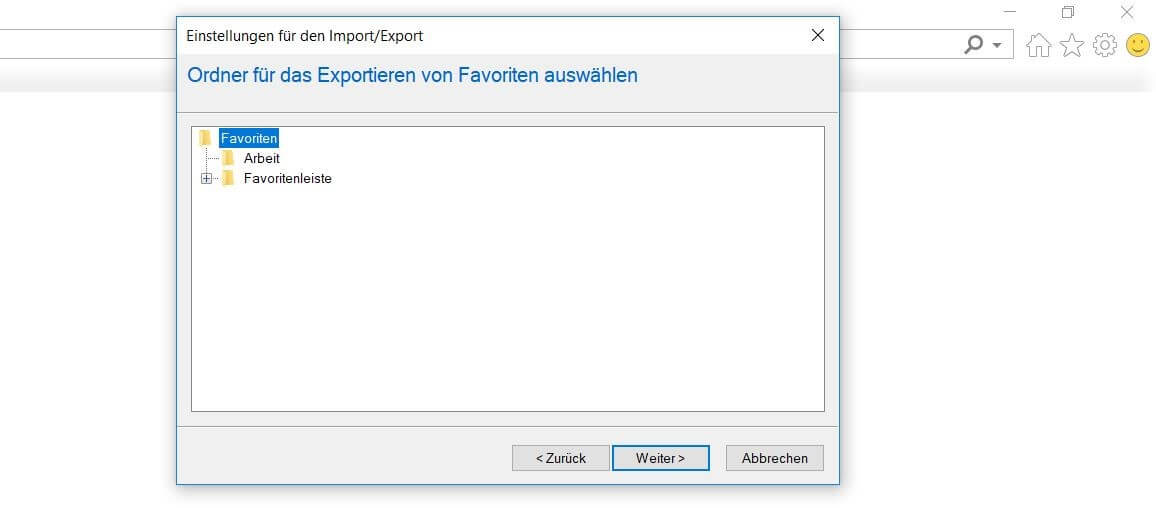Viewport: 1156px width, 508px height.
Task: Choose the Favoritenleiste folder label
Action: coord(288,178)
